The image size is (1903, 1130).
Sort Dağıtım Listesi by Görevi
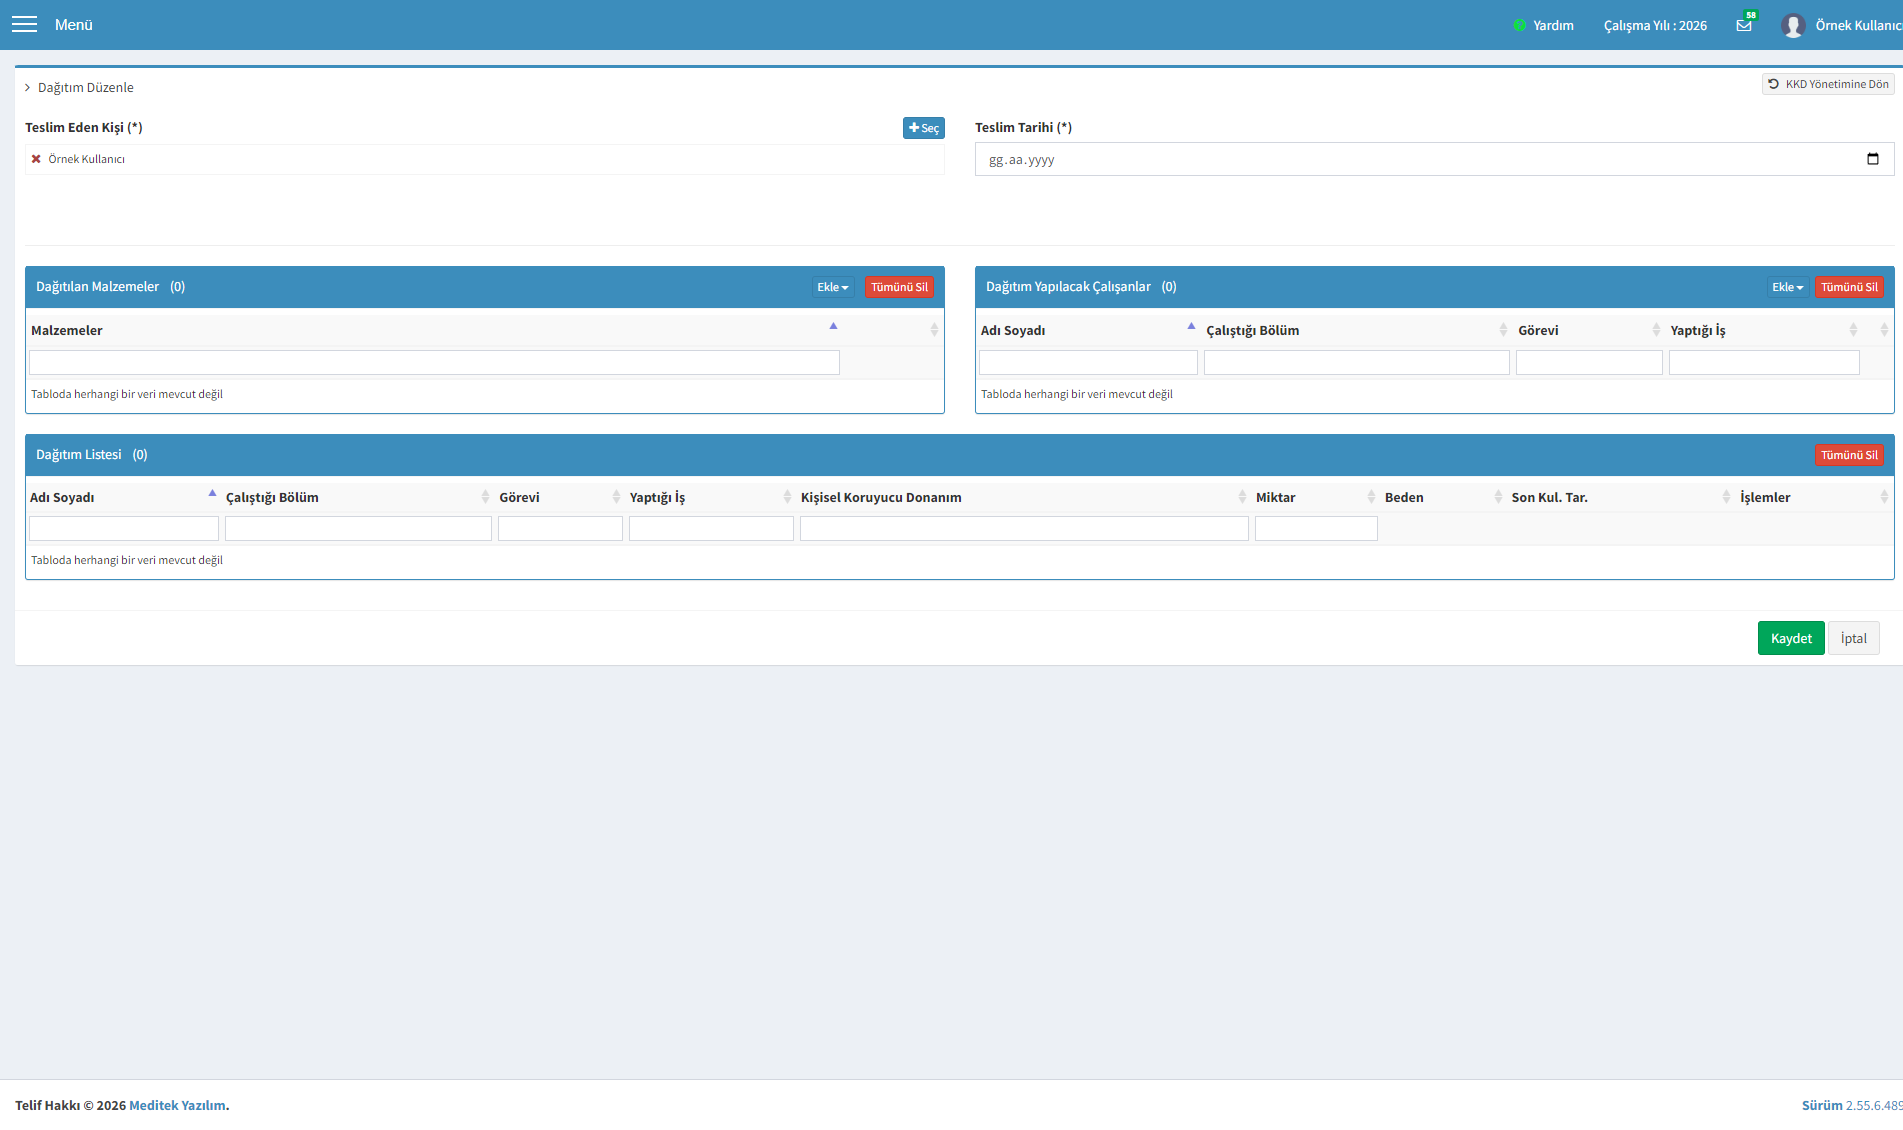click(x=560, y=497)
